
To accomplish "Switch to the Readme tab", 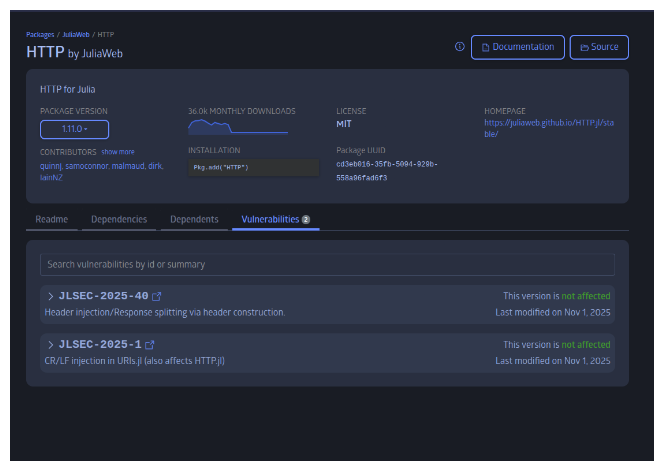I will click(52, 219).
